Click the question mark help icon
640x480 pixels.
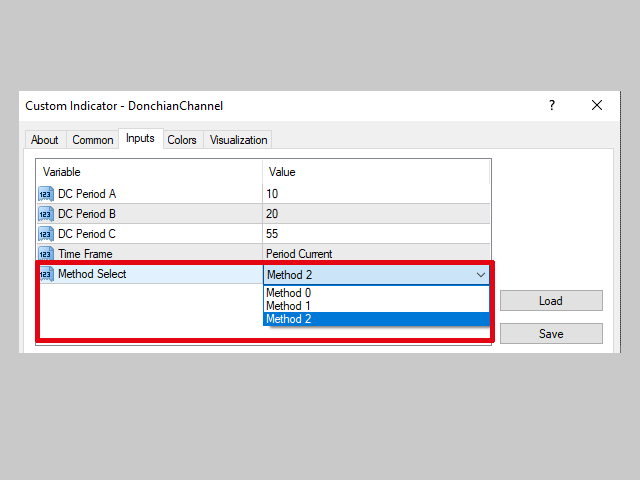tap(552, 105)
